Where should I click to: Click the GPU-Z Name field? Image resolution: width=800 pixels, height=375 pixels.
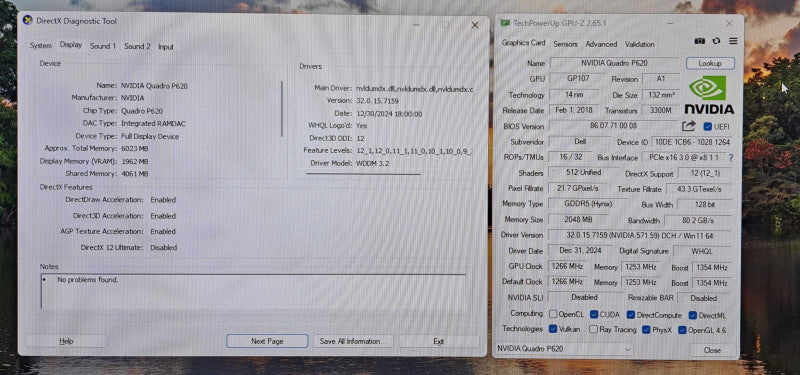[614, 63]
